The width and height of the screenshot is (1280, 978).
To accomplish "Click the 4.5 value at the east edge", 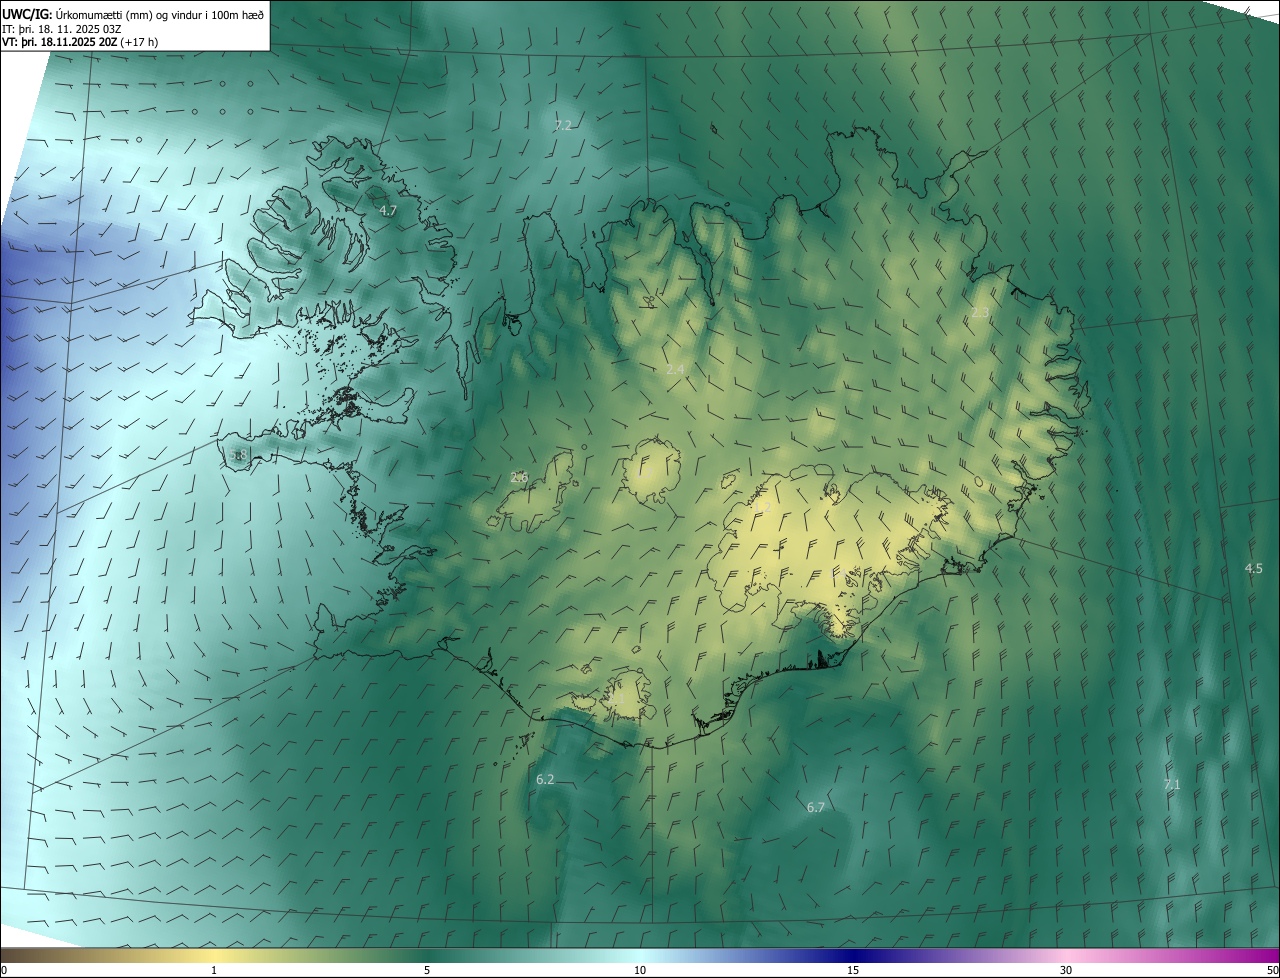I will (x=1253, y=569).
